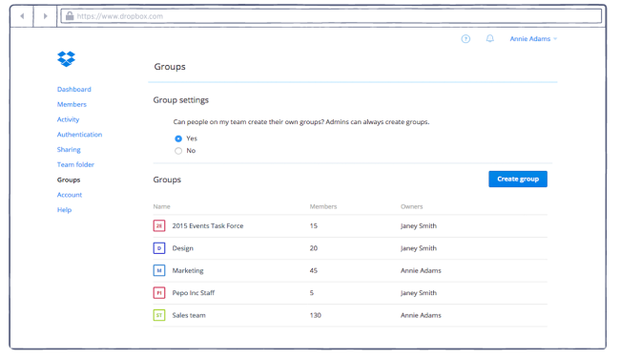
Task: Click the Pepo Inc Staff group icon
Action: (159, 293)
